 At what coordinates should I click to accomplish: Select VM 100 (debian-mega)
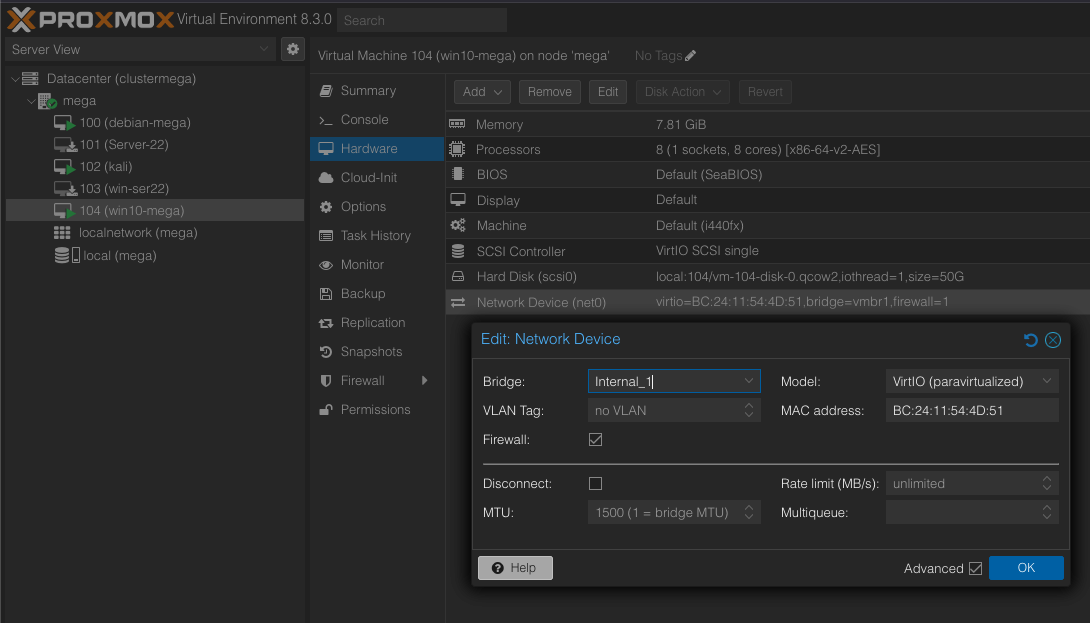[135, 123]
